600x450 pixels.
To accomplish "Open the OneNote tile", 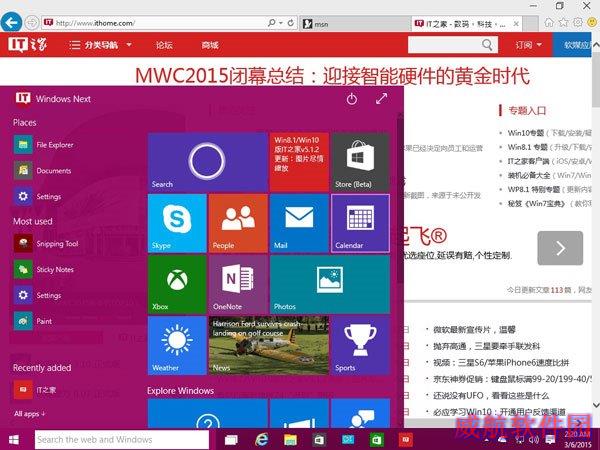I will [238, 284].
